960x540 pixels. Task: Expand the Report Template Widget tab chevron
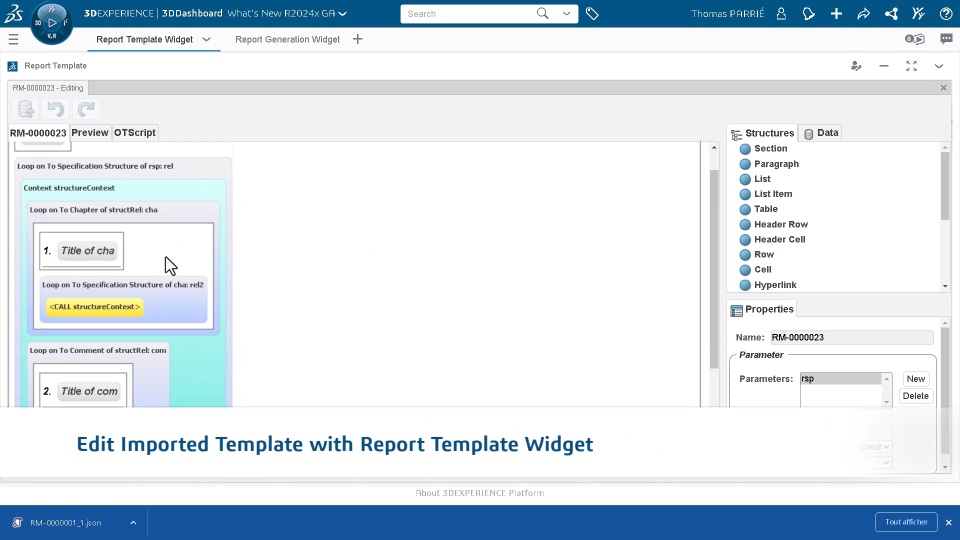(x=206, y=39)
